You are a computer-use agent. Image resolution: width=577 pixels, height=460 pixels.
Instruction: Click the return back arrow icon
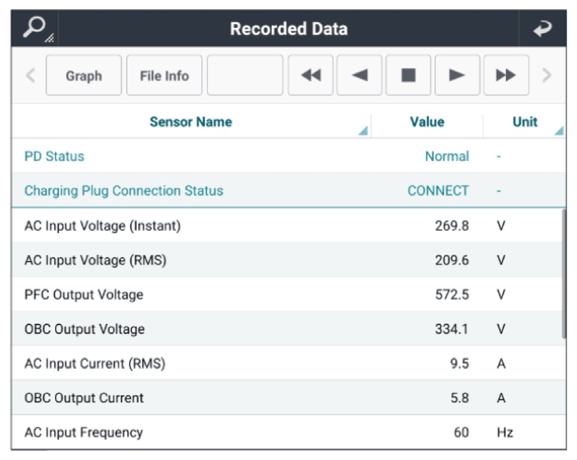click(543, 28)
